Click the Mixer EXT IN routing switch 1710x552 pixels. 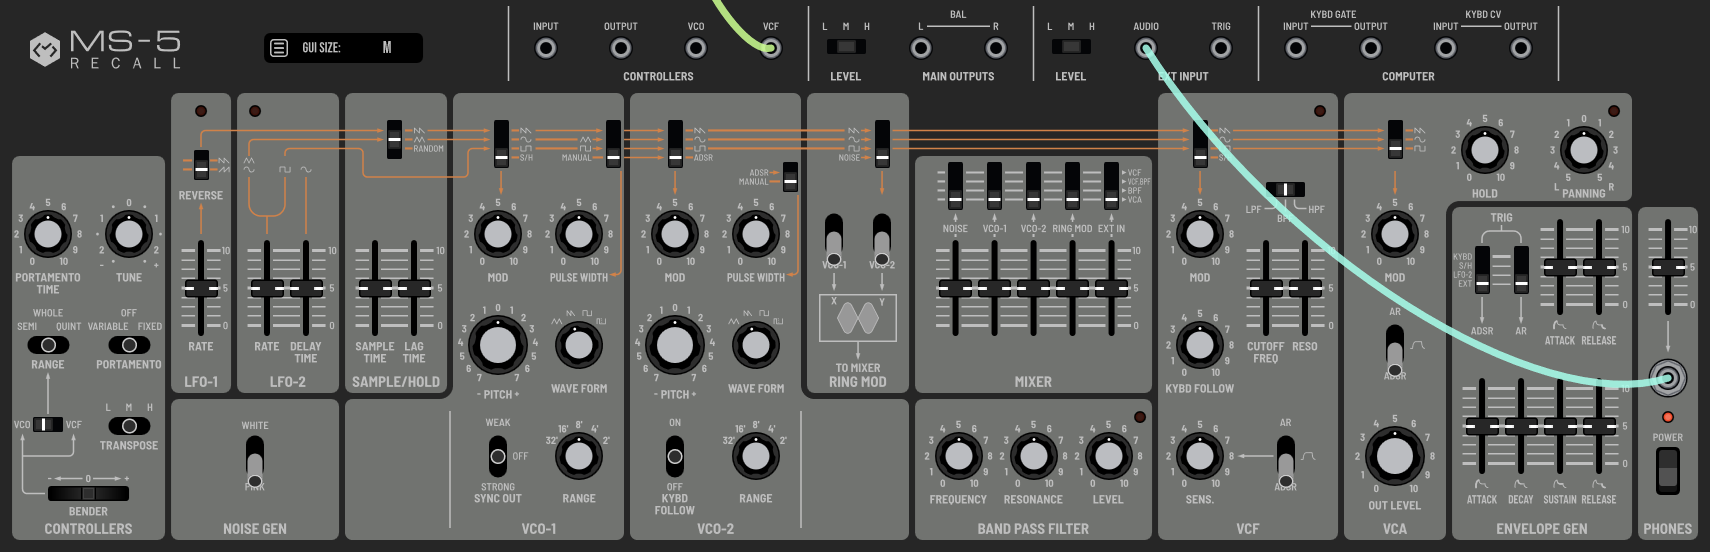click(1111, 186)
